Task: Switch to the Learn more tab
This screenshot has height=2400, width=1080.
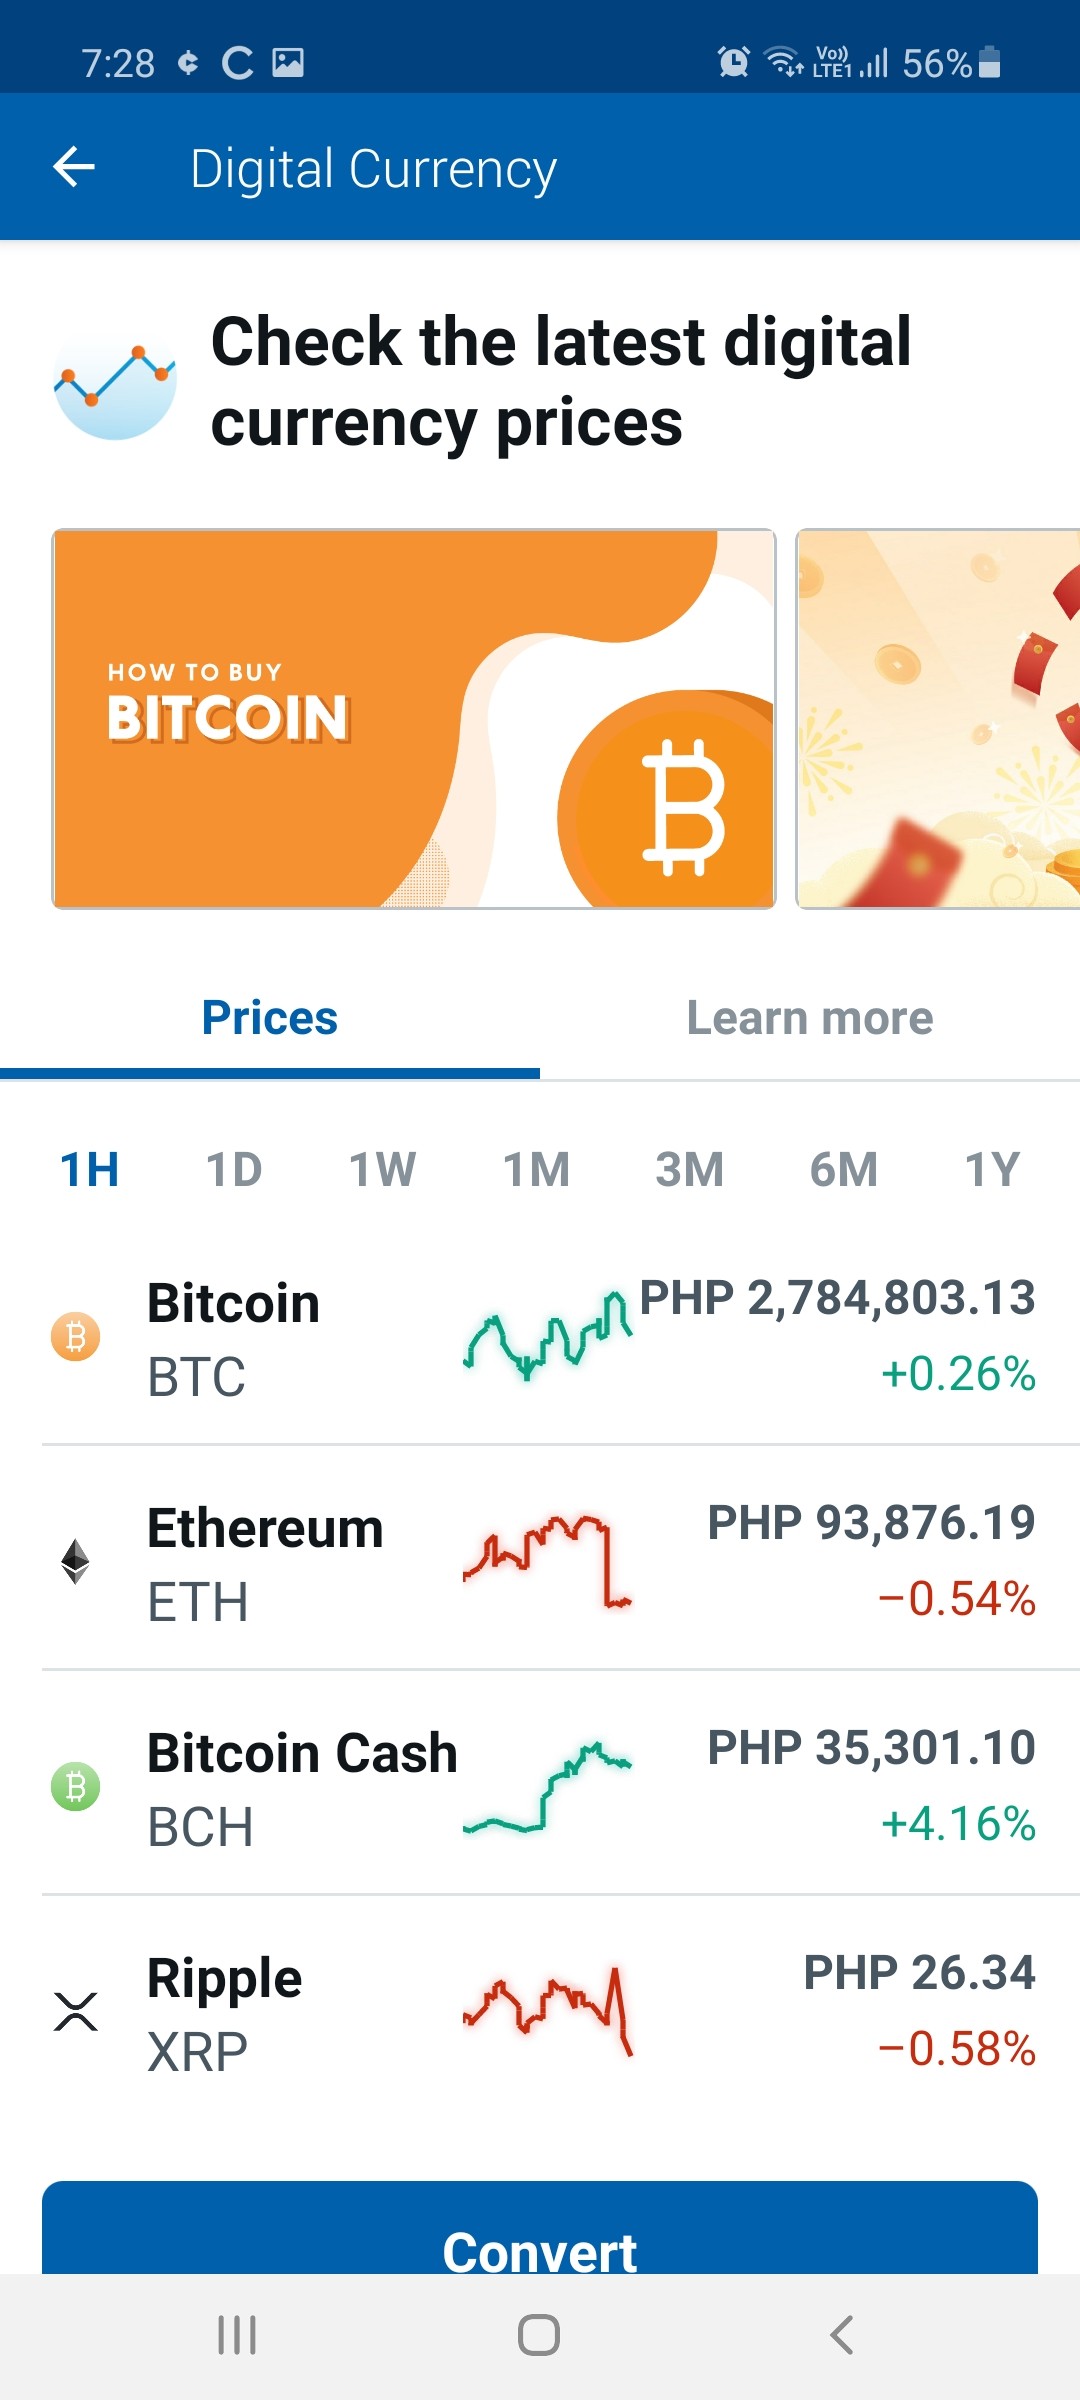Action: (x=810, y=1018)
